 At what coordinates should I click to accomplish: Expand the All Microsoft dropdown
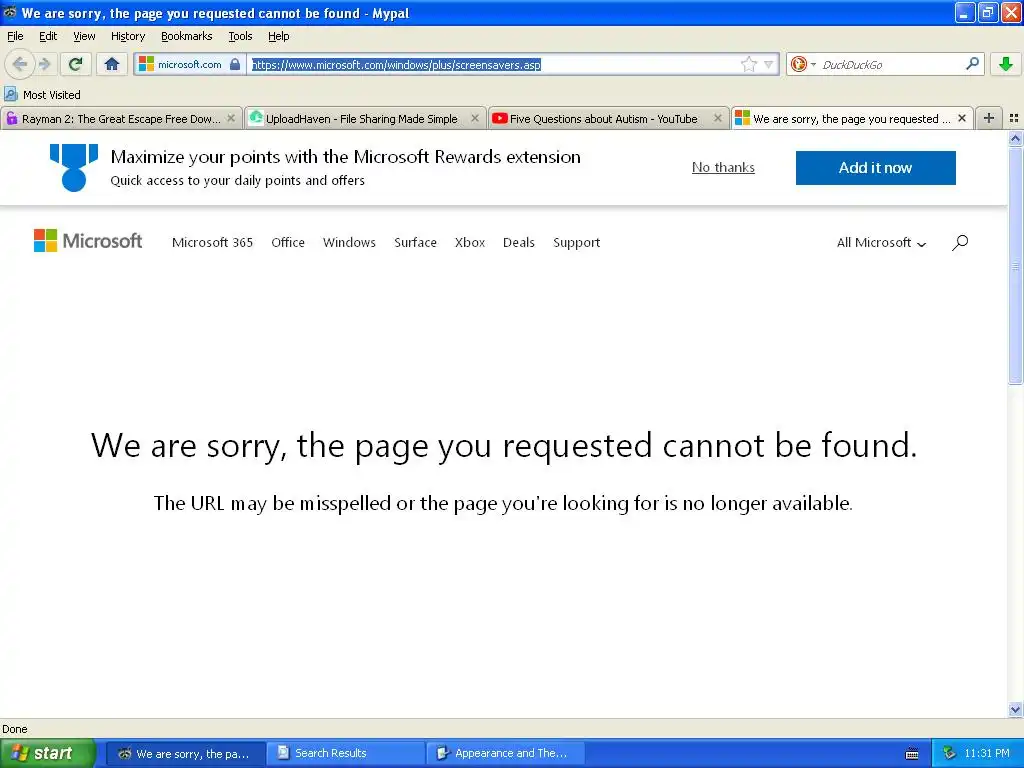tap(881, 242)
